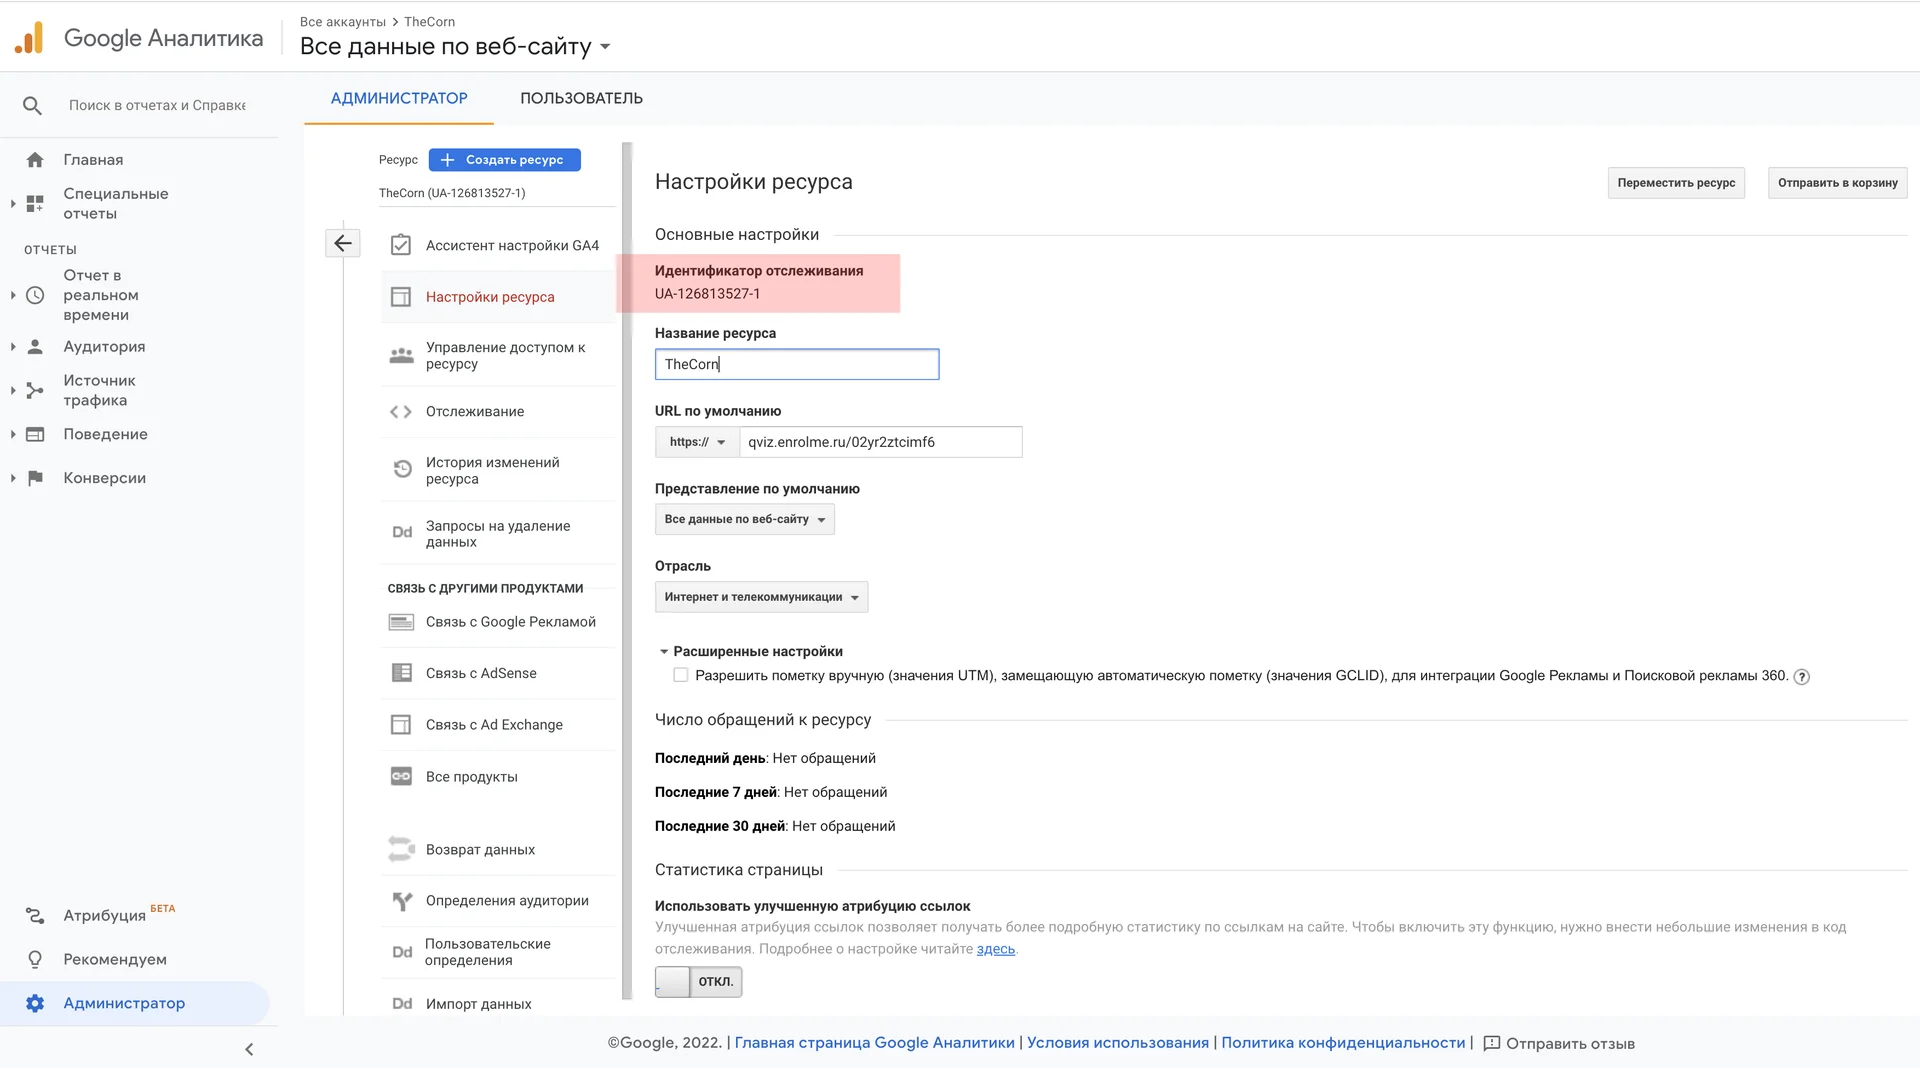1920x1068 pixels.
Task: Click the Аудитория person icon
Action: coord(35,346)
